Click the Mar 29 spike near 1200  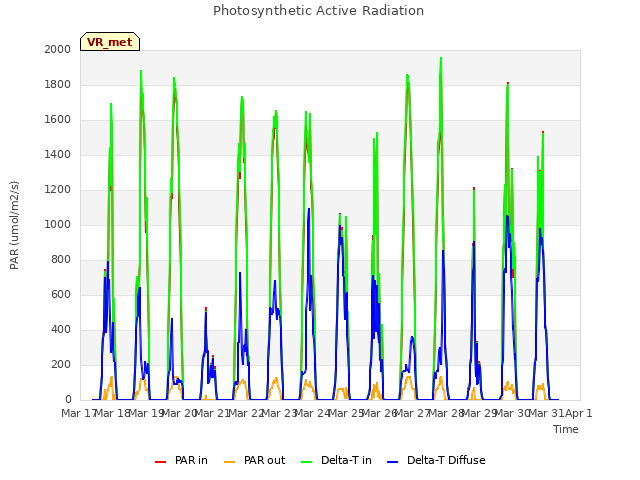pyautogui.click(x=474, y=189)
